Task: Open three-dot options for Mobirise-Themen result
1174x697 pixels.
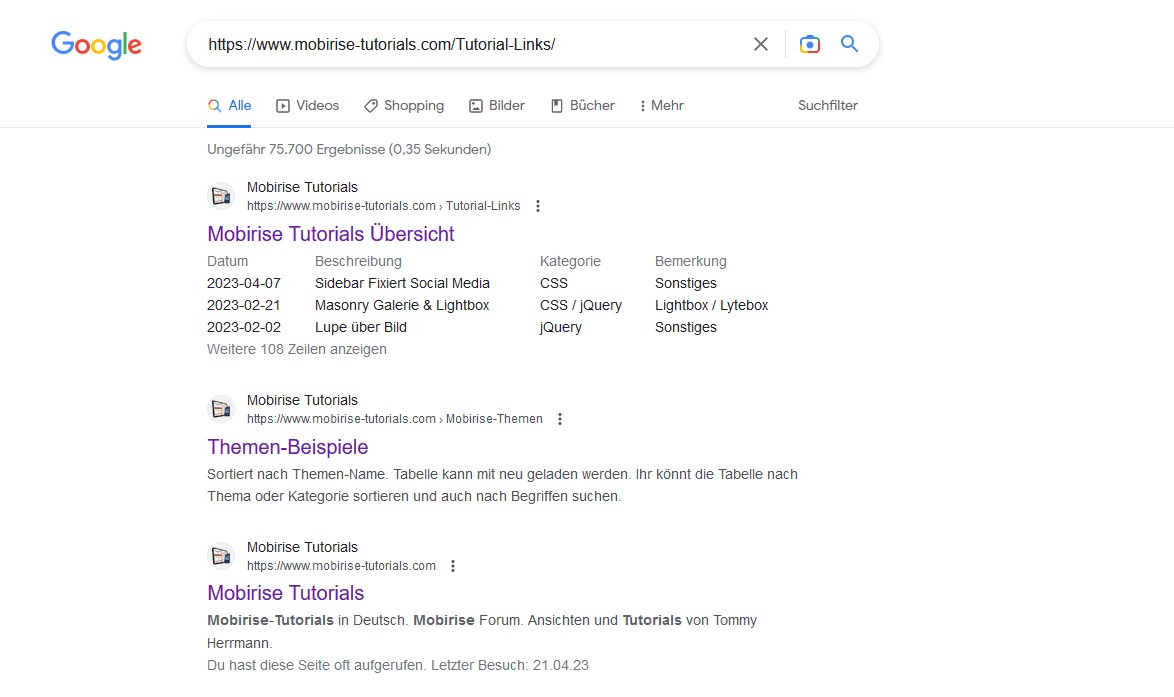Action: (560, 419)
